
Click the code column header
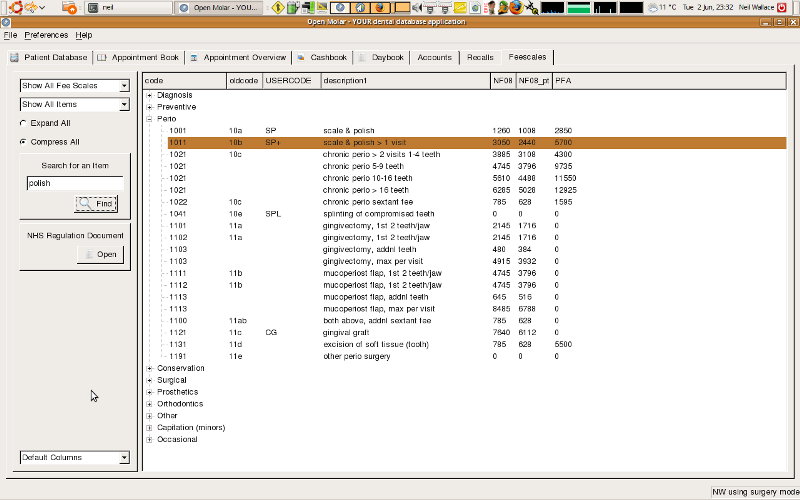[185, 81]
